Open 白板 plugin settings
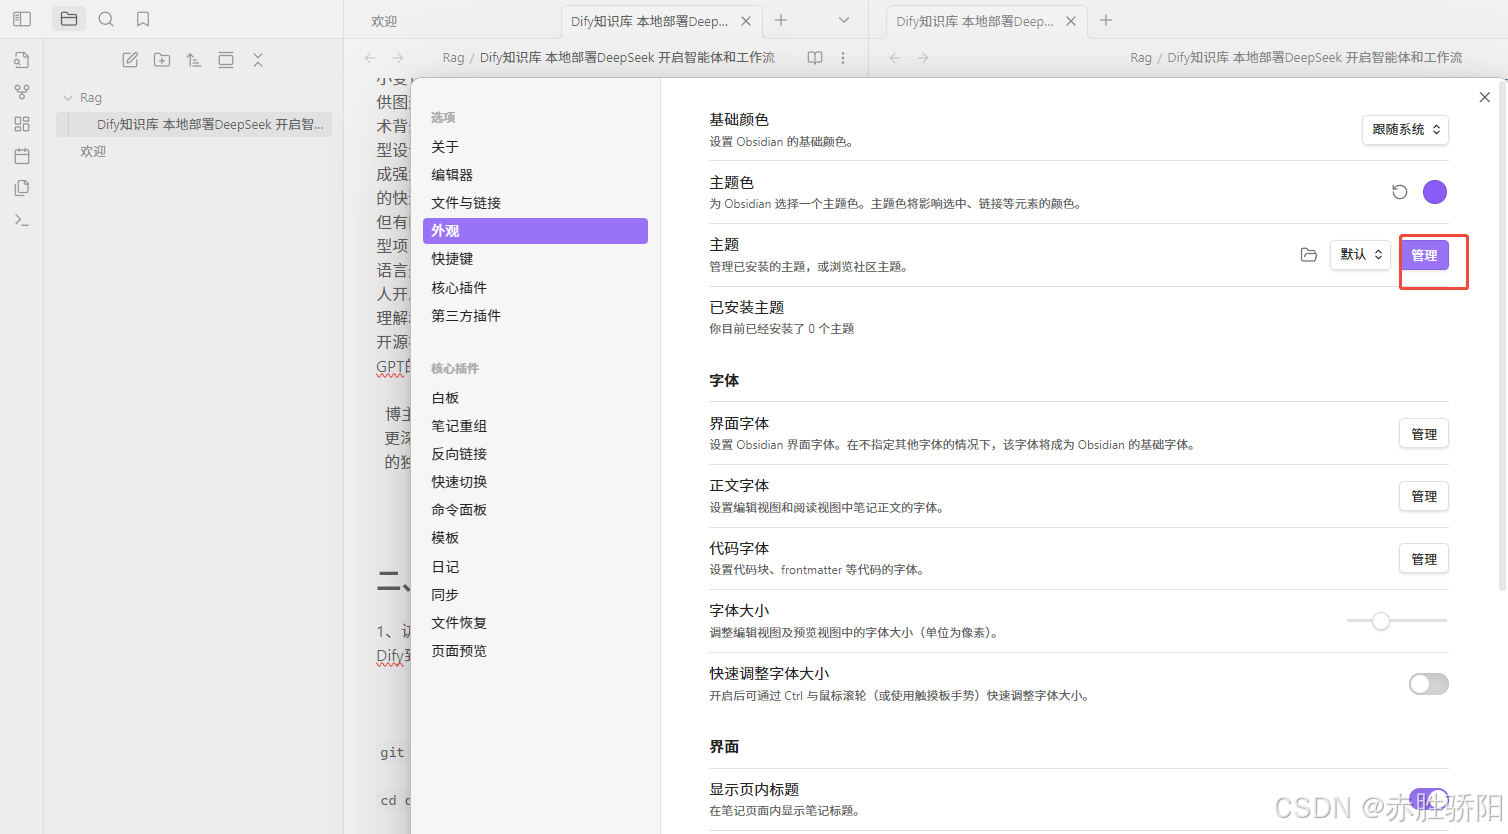This screenshot has height=834, width=1508. 535,398
